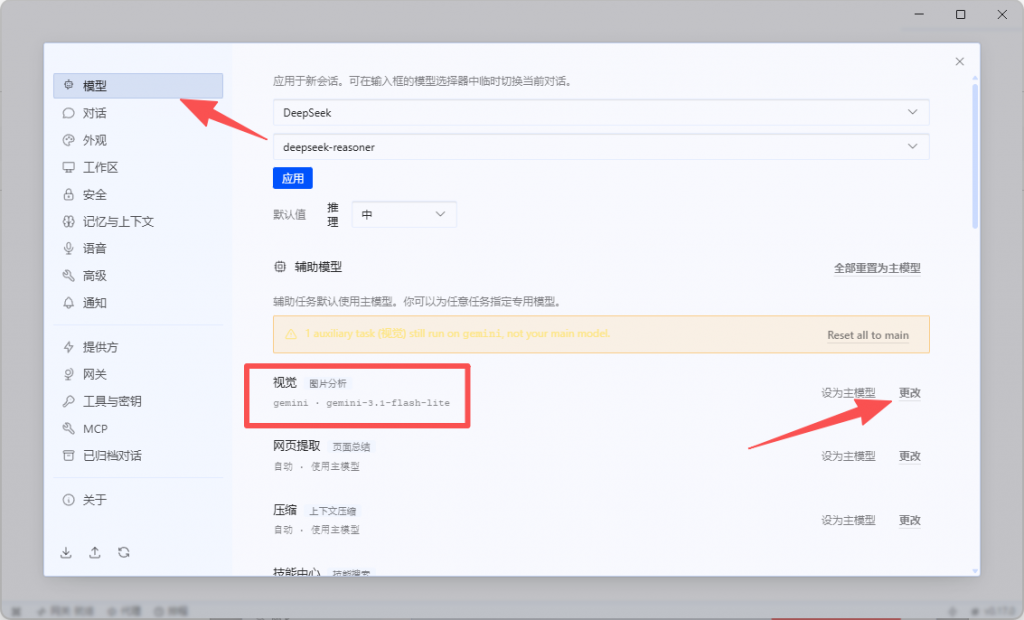Viewport: 1024px width, 620px height.
Task: Maximize the application window
Action: (x=960, y=14)
